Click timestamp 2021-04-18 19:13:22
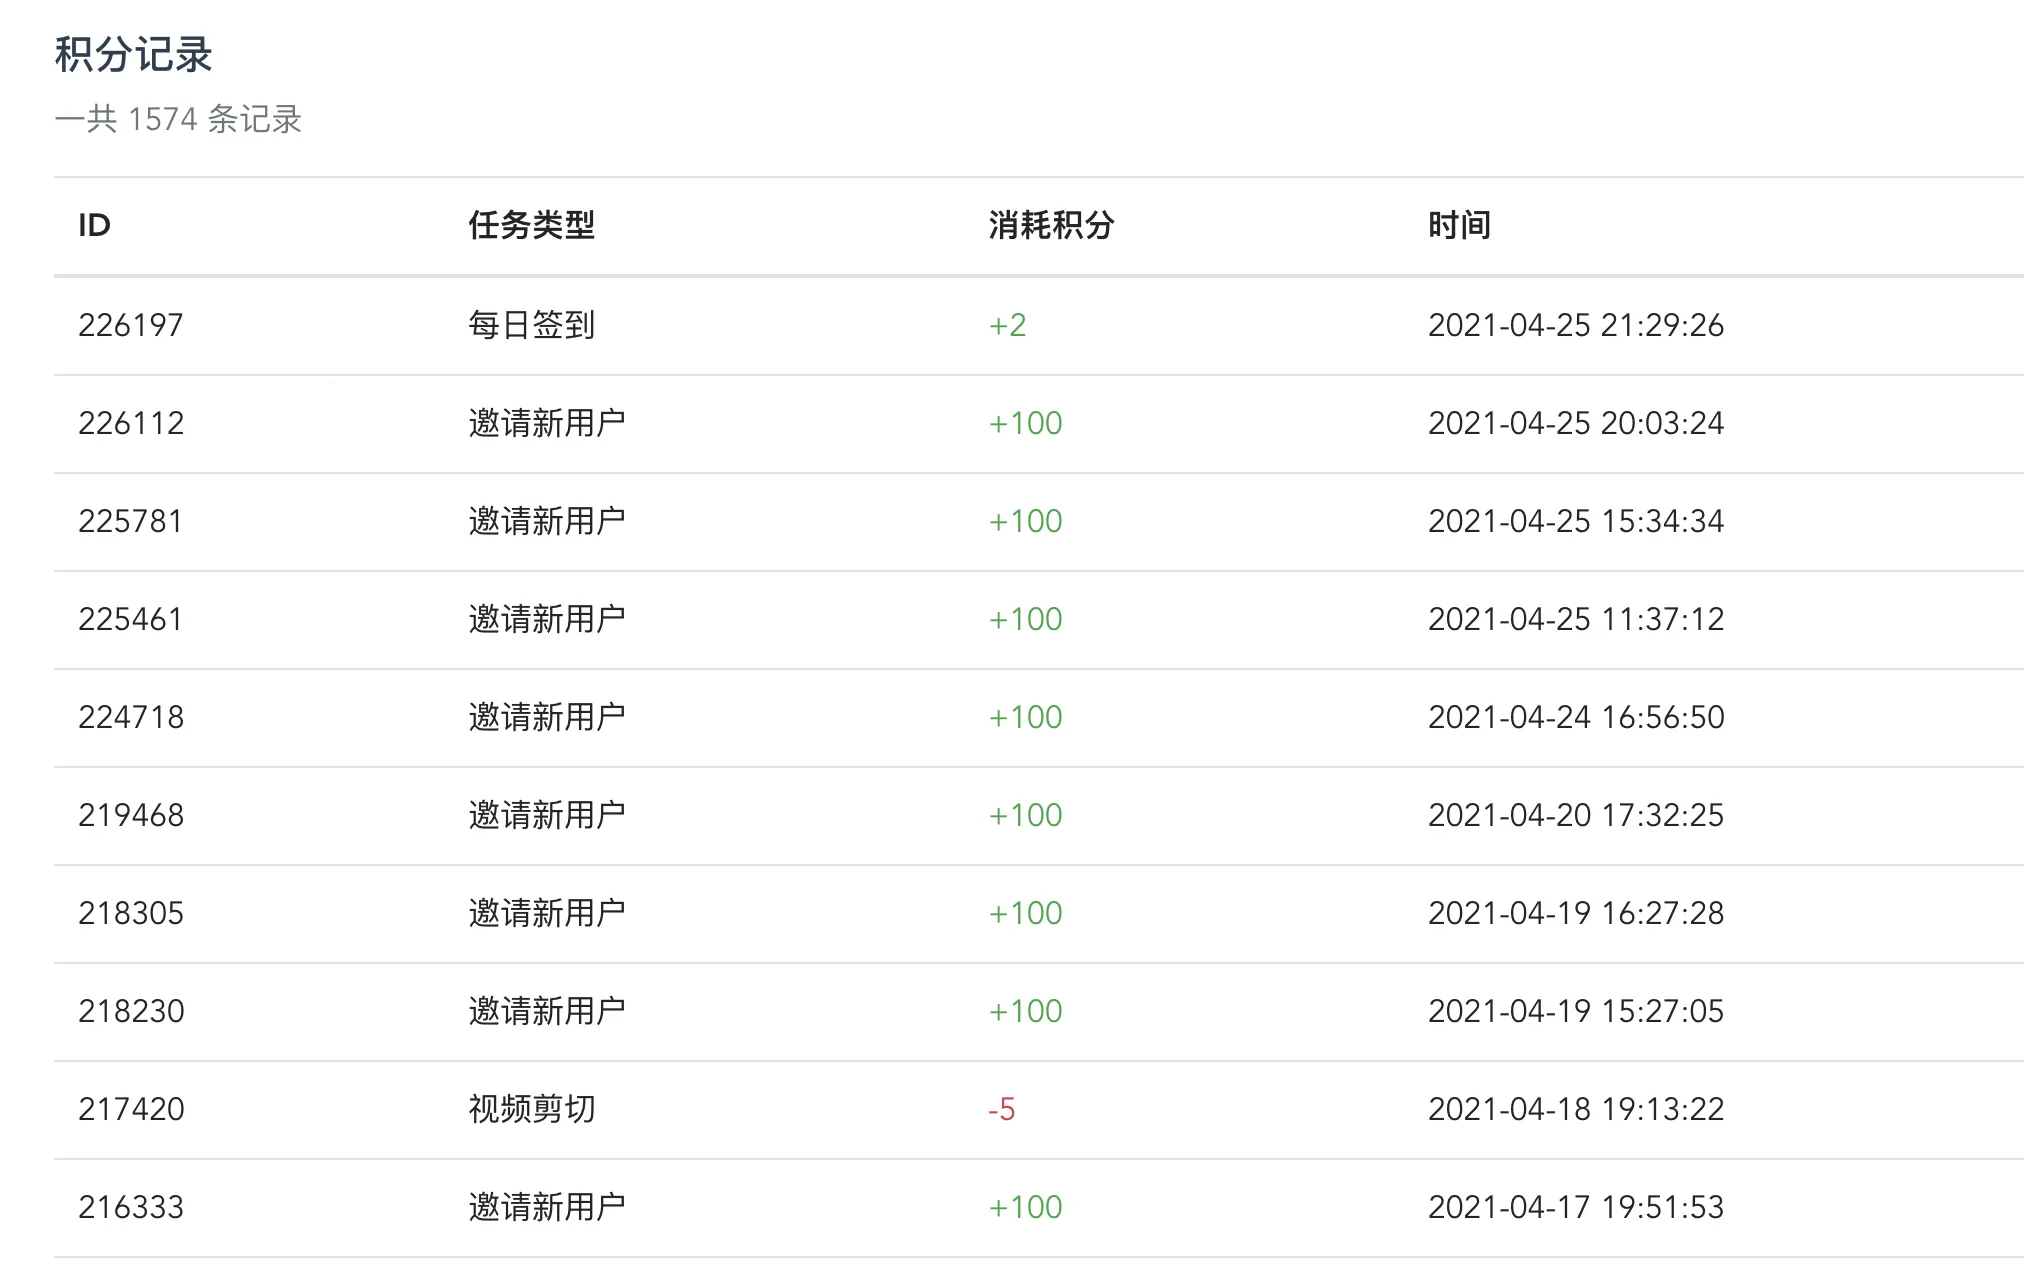The height and width of the screenshot is (1266, 2024). tap(1575, 1109)
